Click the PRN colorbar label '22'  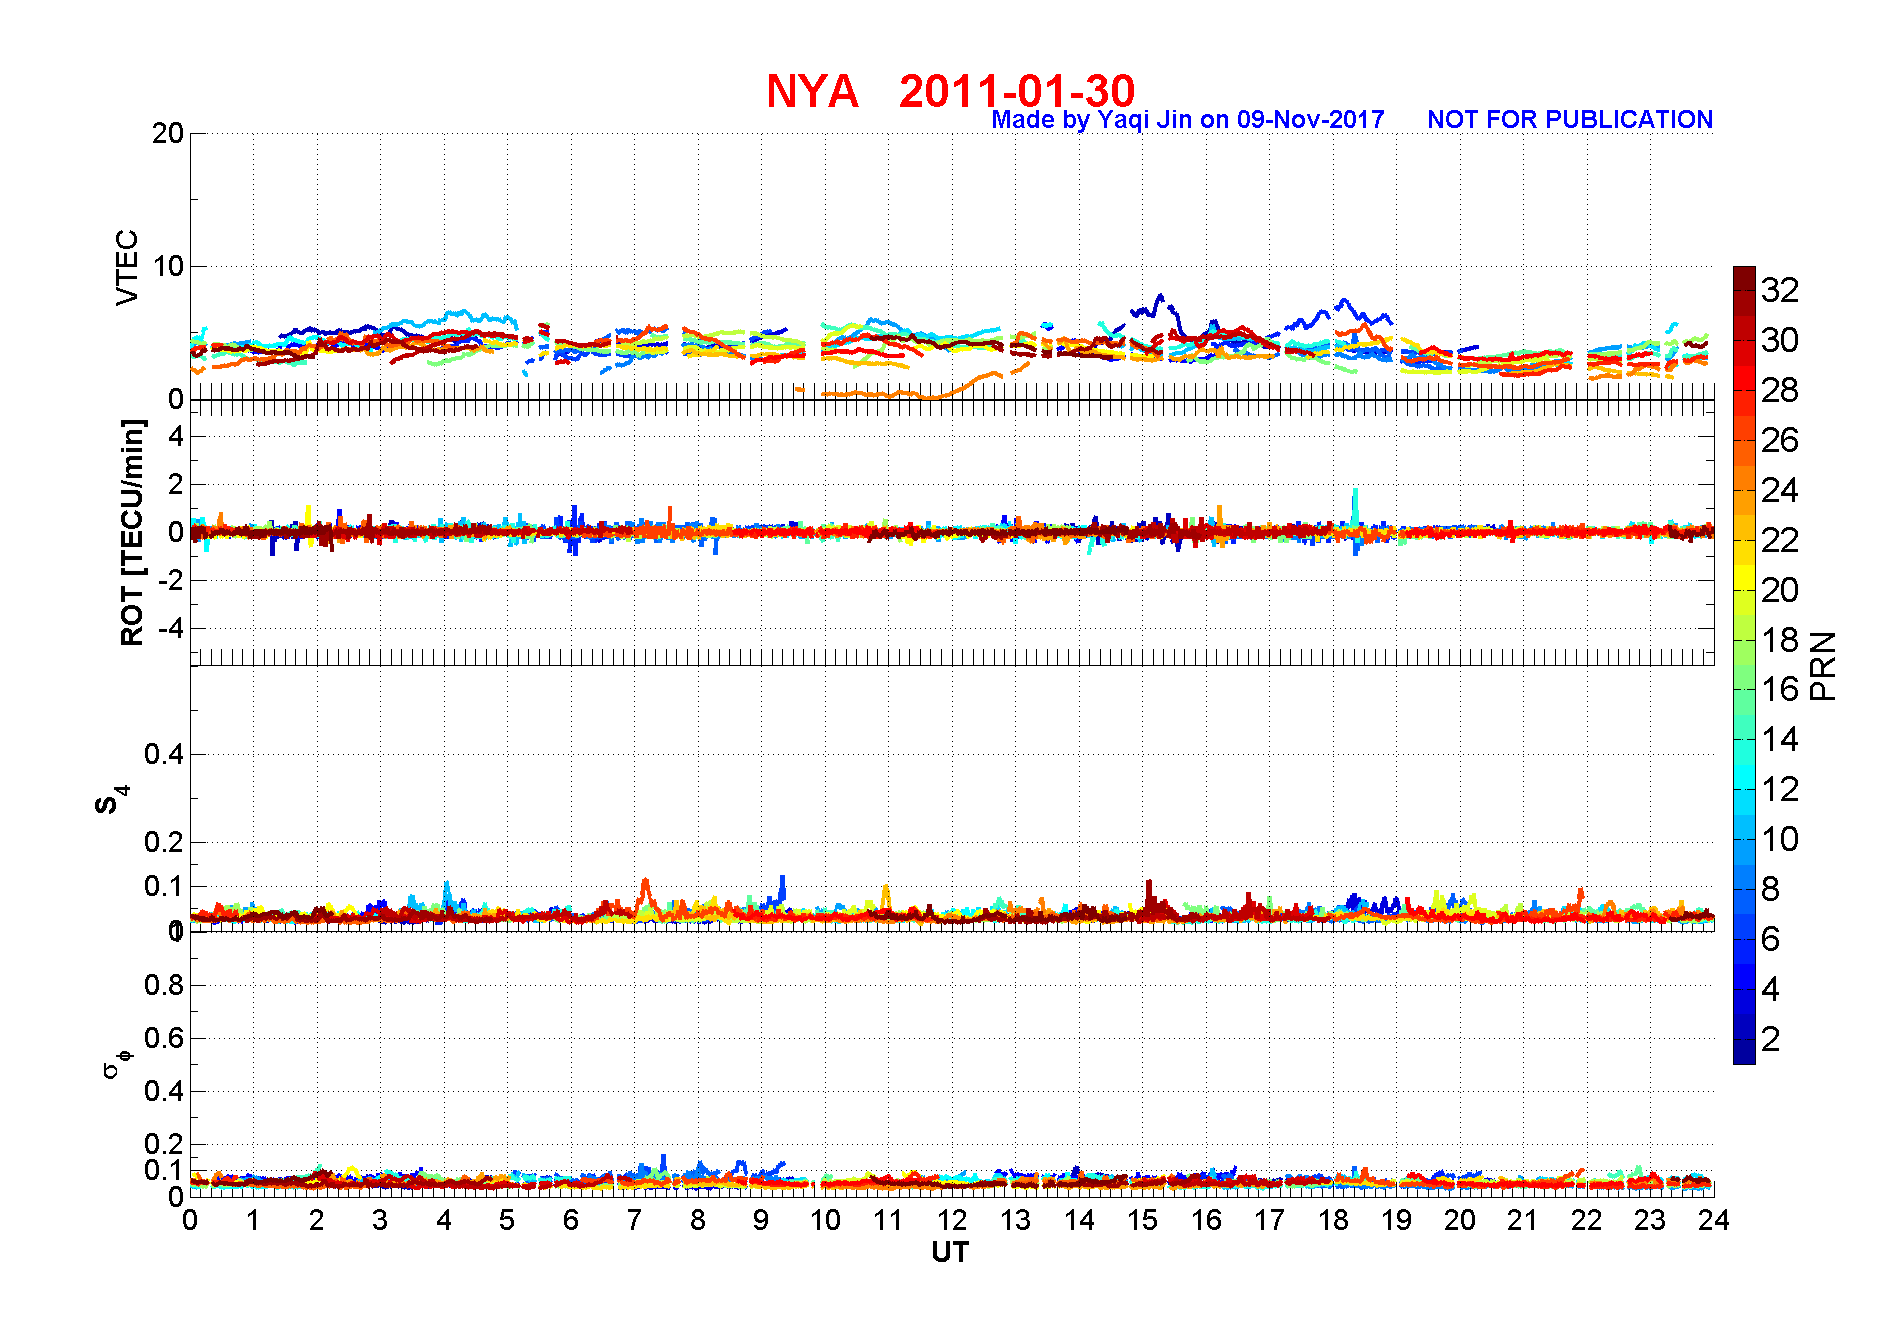click(1780, 540)
